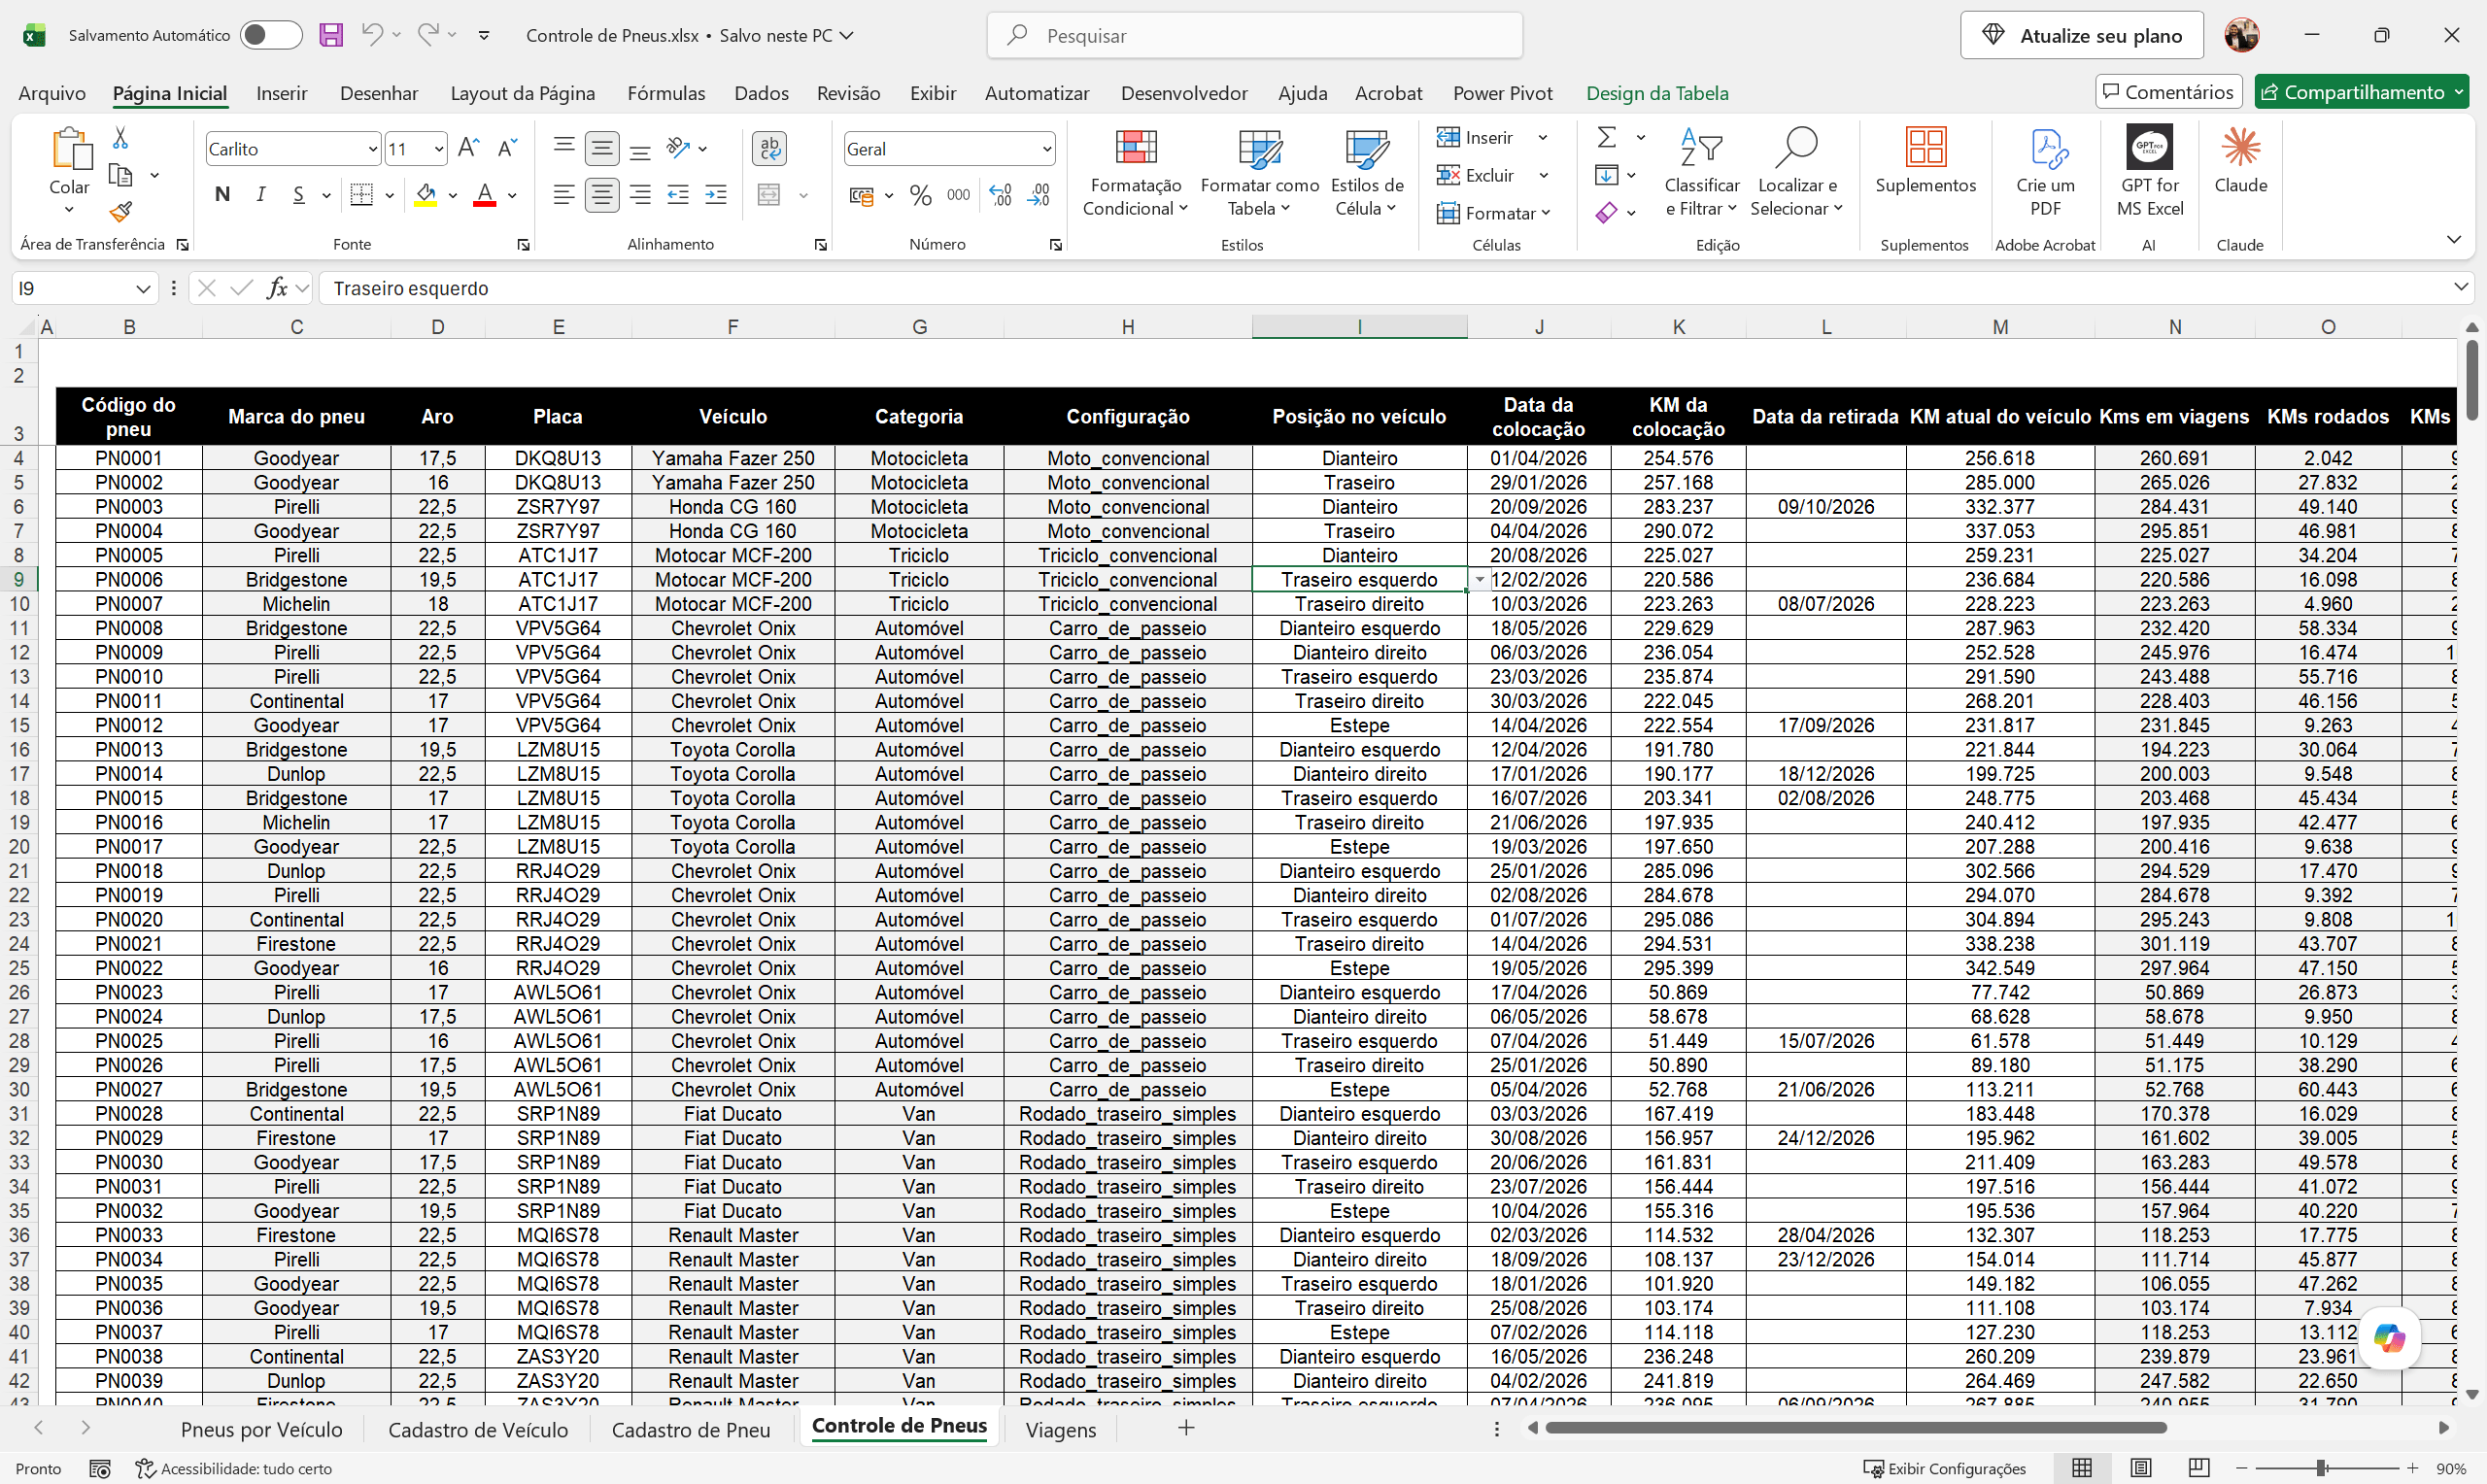The width and height of the screenshot is (2487, 1484).
Task: Open the number format Geral dropdown
Action: 1046,149
